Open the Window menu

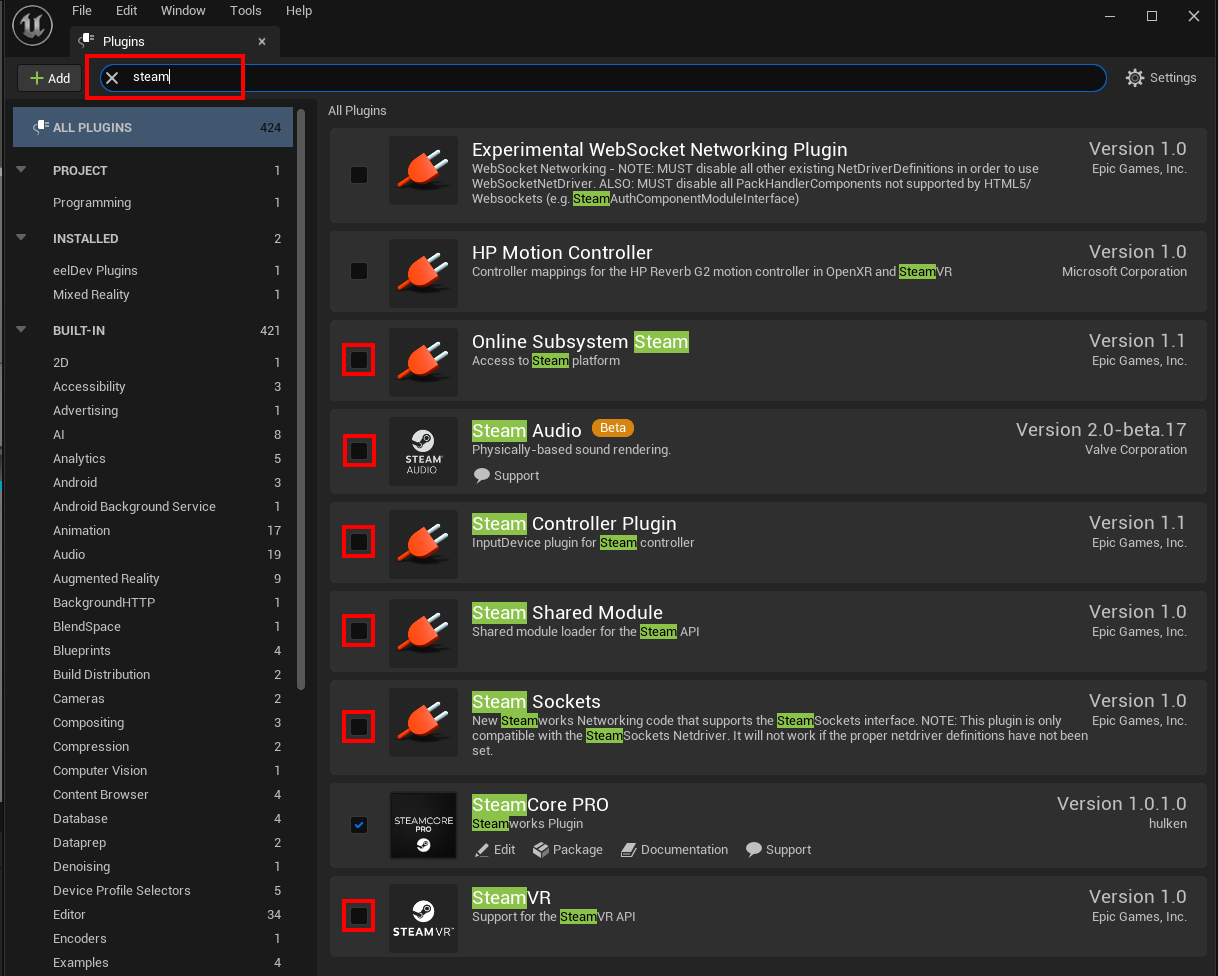[x=182, y=11]
